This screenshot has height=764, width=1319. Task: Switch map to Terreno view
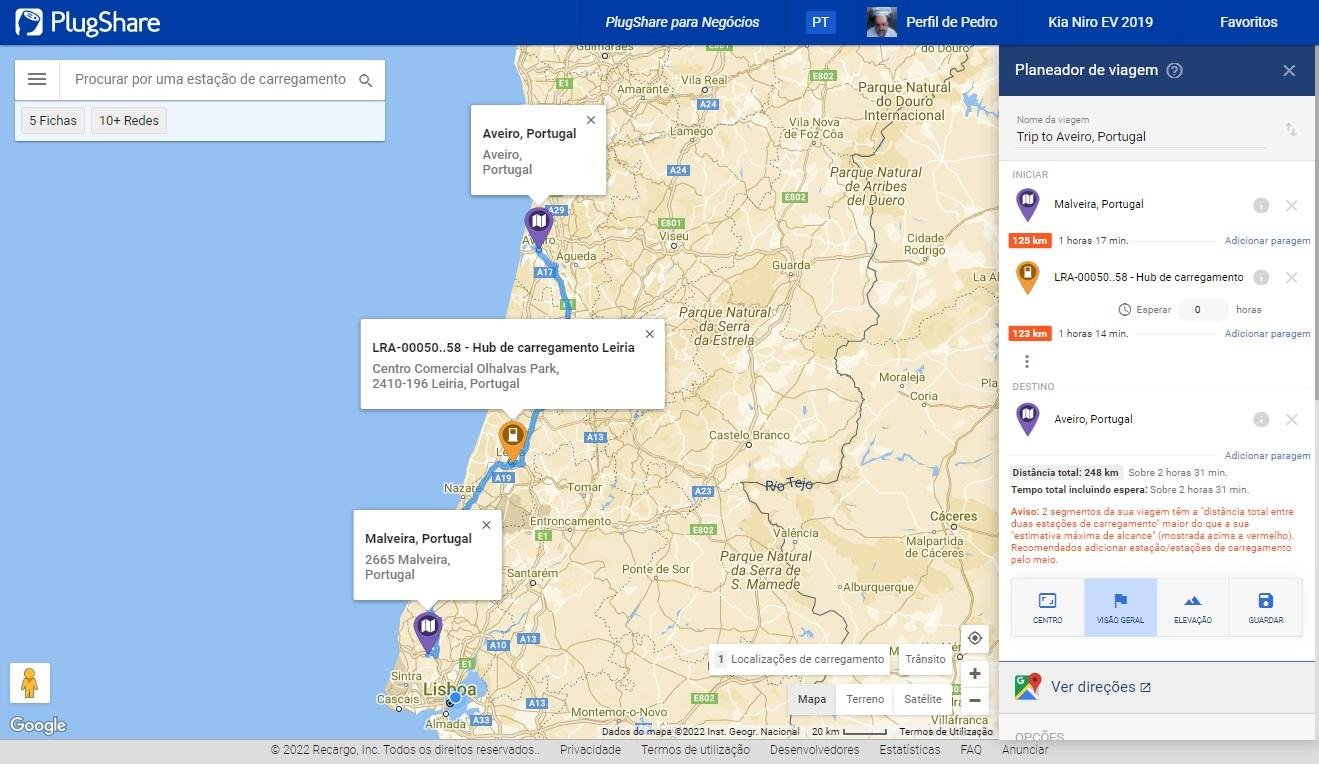pos(865,699)
